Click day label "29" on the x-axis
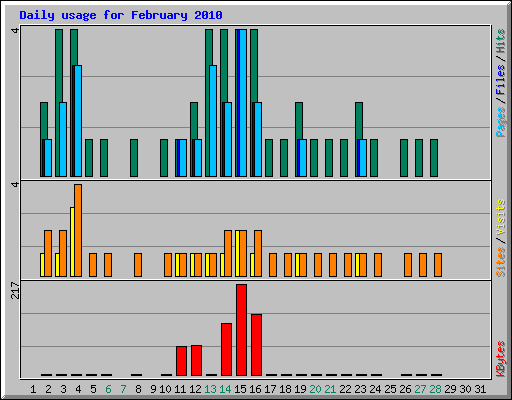 tap(450, 389)
